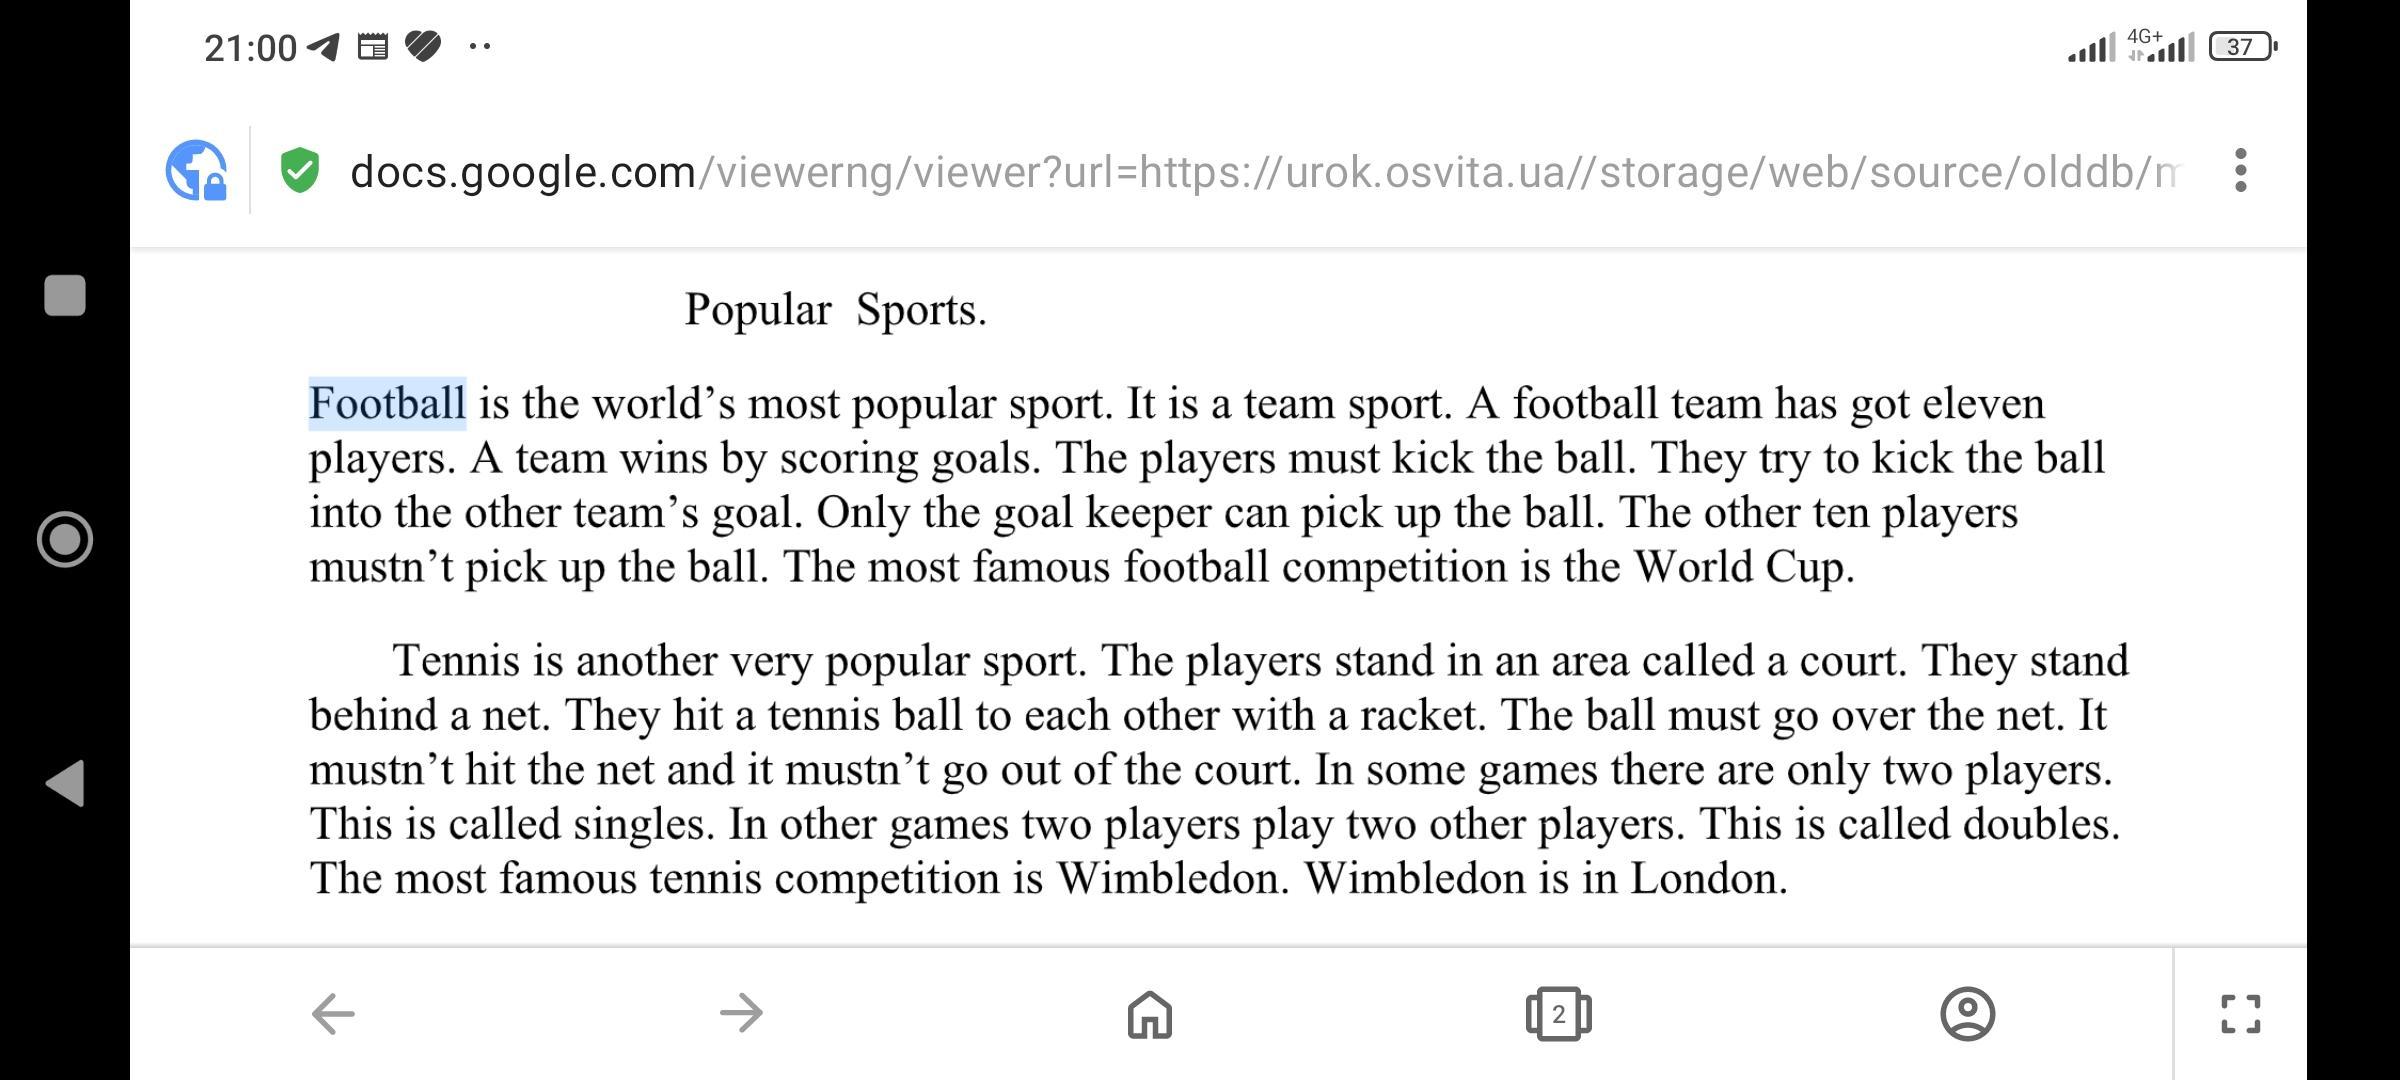Image resolution: width=2400 pixels, height=1080 pixels.
Task: Tap the browser forward arrow
Action: [x=741, y=1014]
